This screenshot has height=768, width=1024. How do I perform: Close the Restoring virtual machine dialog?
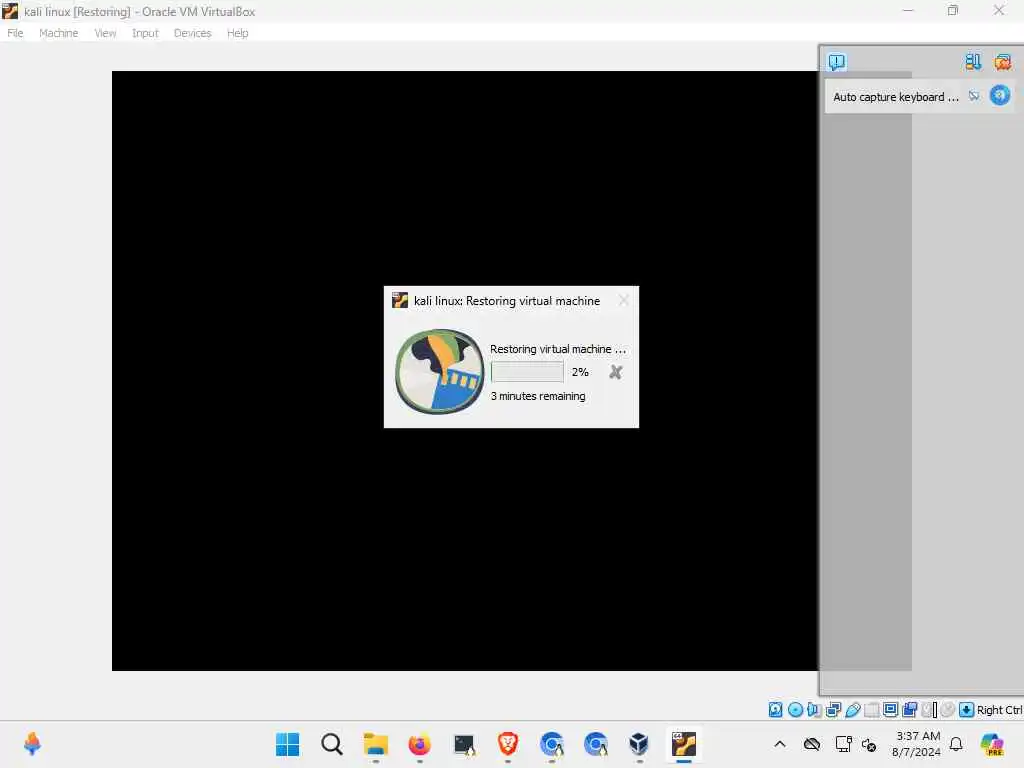tap(624, 300)
